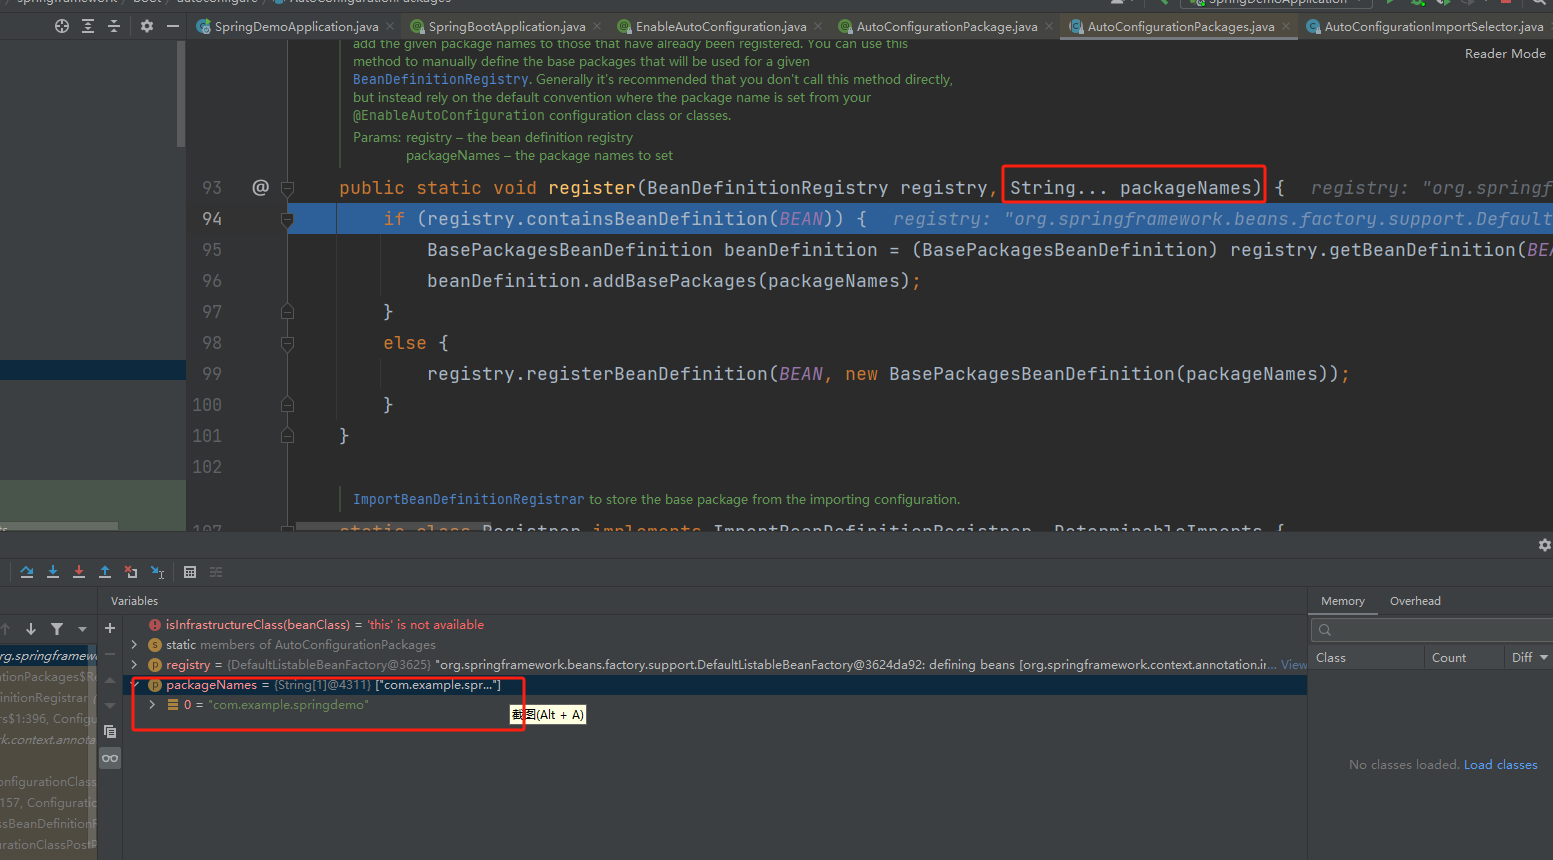The height and width of the screenshot is (860, 1553).
Task: Open the Memory tab
Action: pos(1342,601)
